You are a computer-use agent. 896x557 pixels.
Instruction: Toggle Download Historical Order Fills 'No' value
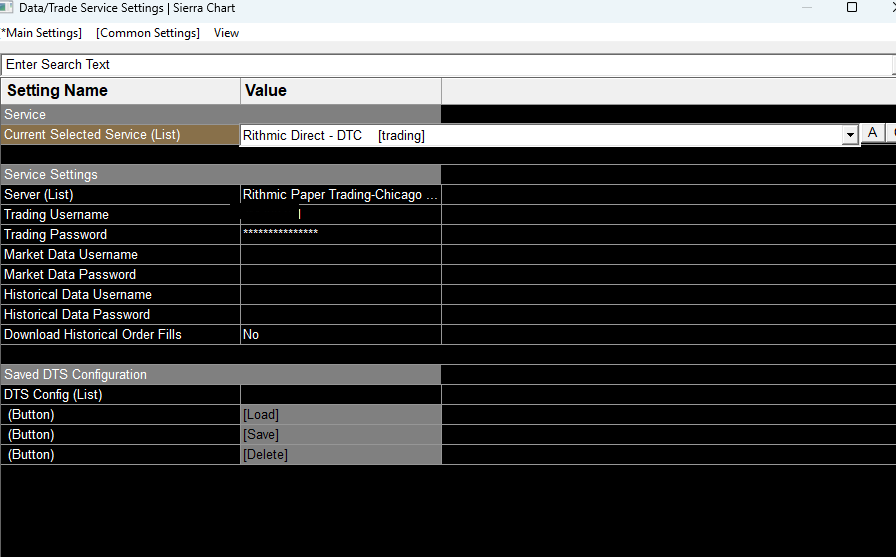pyautogui.click(x=341, y=335)
